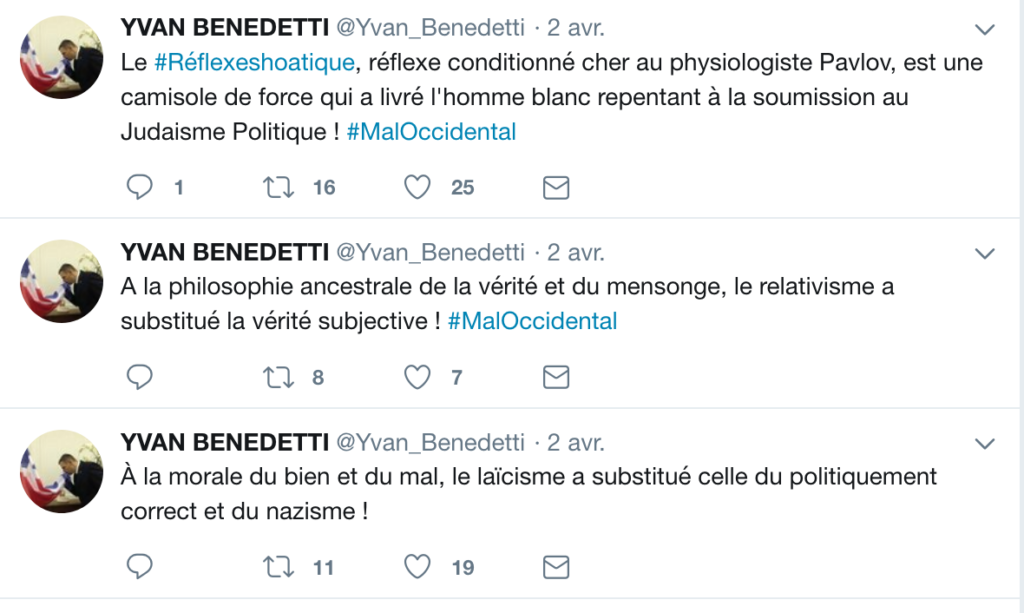1024x613 pixels.
Task: Reply to the third tweet about laïcisme
Action: click(x=141, y=567)
